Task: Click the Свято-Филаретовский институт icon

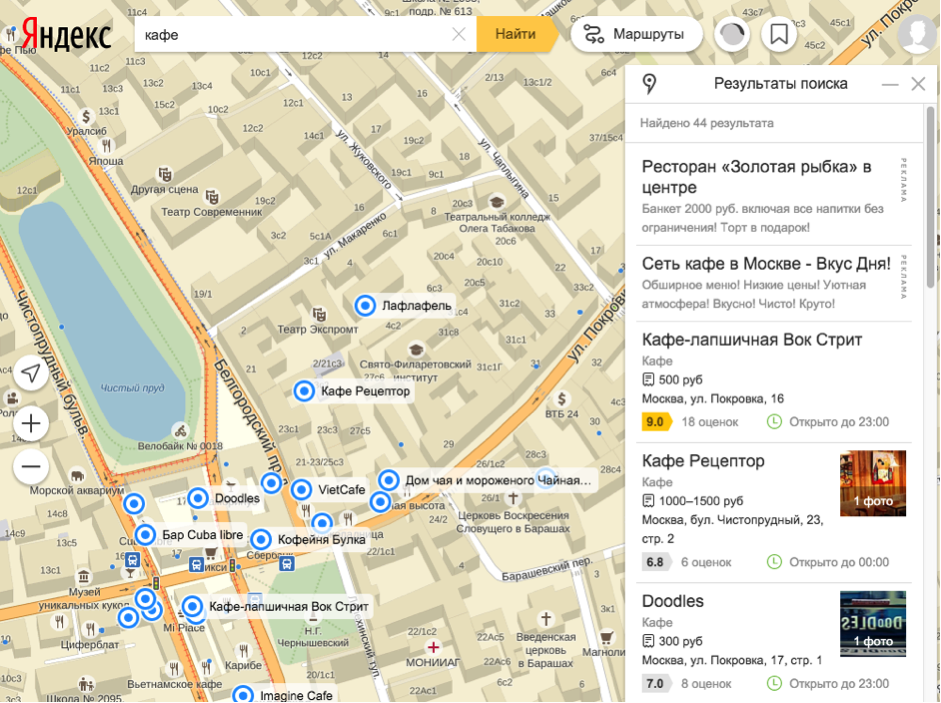Action: pyautogui.click(x=416, y=349)
